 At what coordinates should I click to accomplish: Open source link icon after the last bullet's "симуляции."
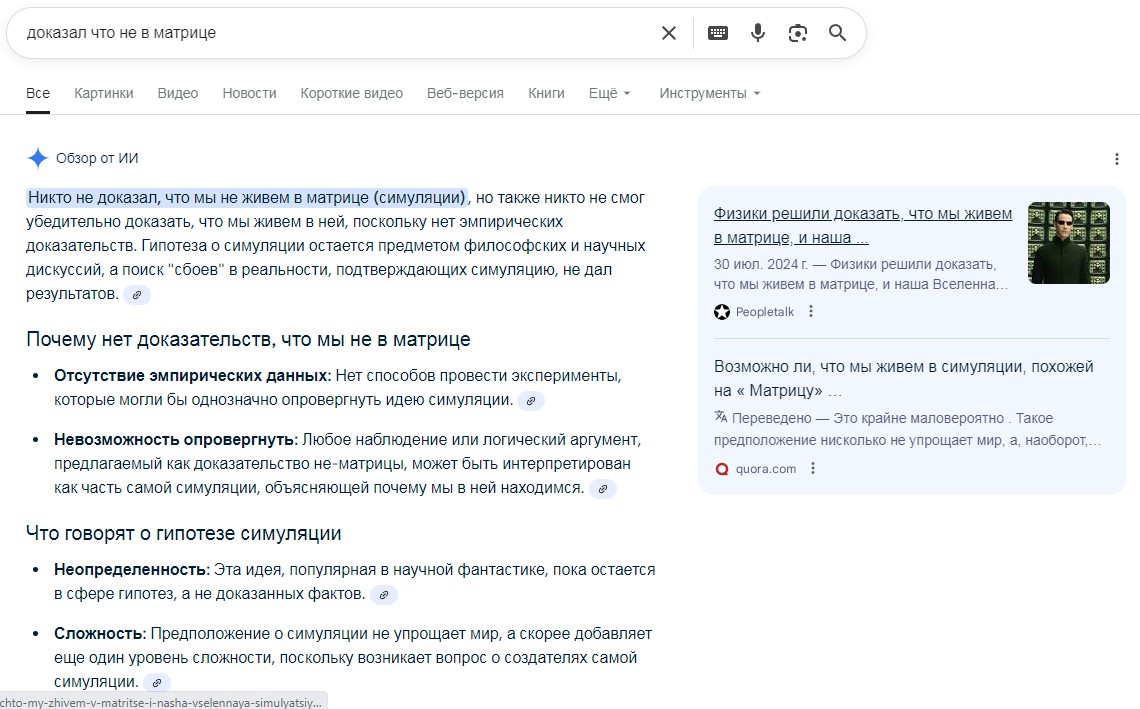156,683
